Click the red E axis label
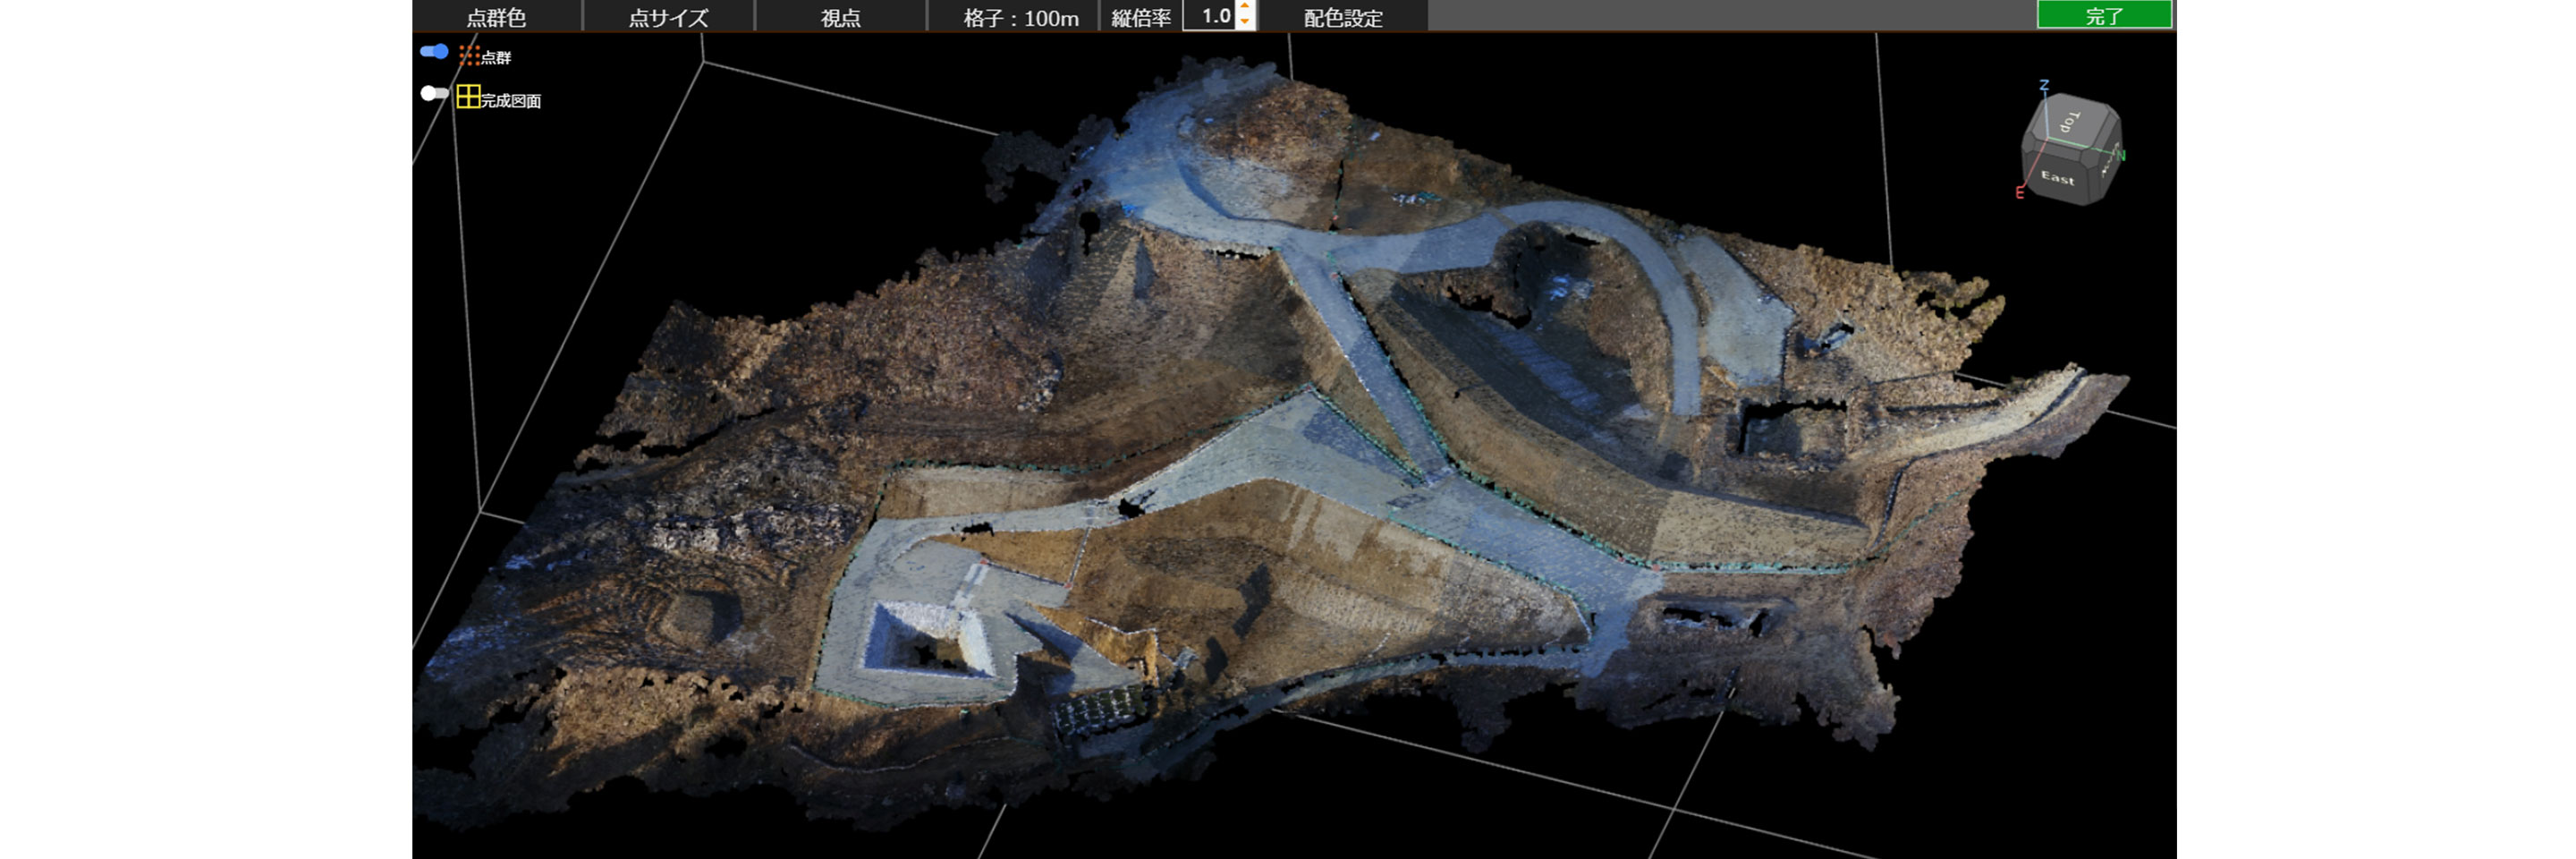Viewport: 2576px width, 859px height. tap(2019, 193)
